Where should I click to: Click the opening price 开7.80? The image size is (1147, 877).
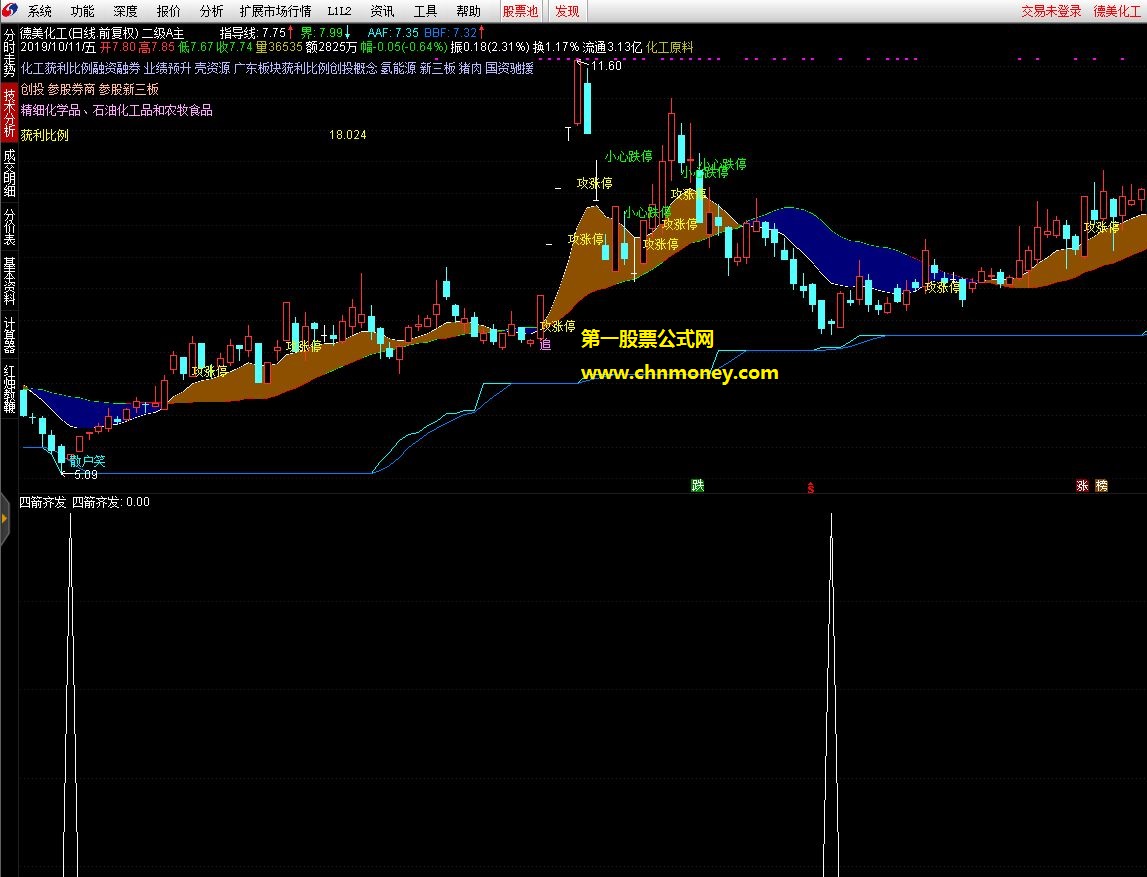click(118, 48)
